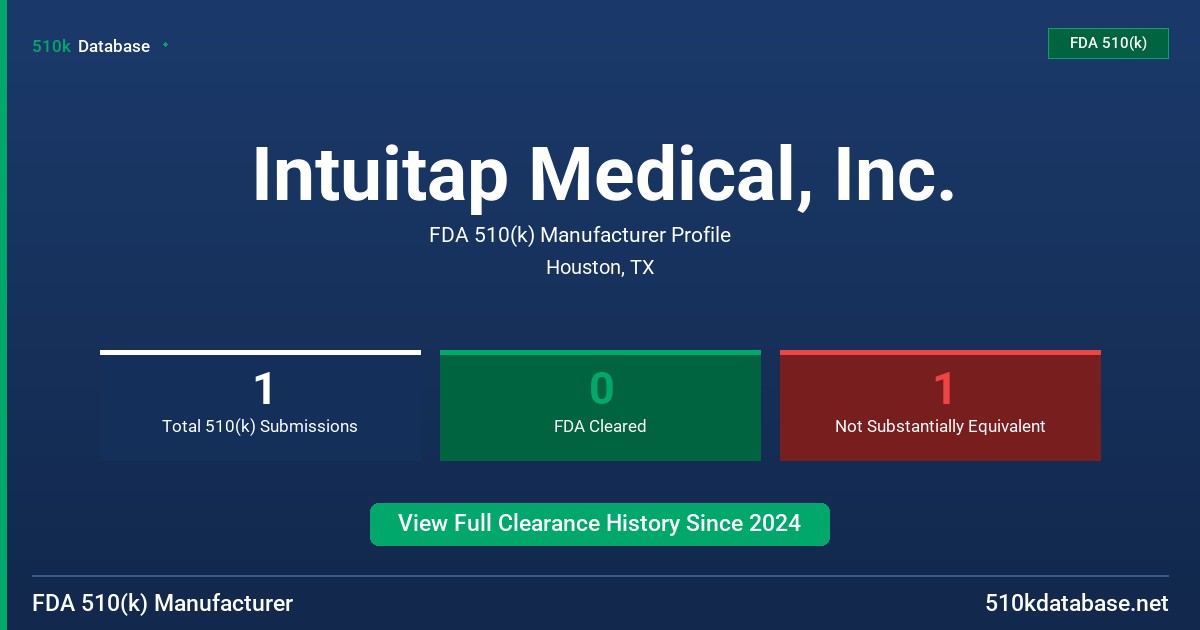Open the Not Substantially Equivalent card

940,406
